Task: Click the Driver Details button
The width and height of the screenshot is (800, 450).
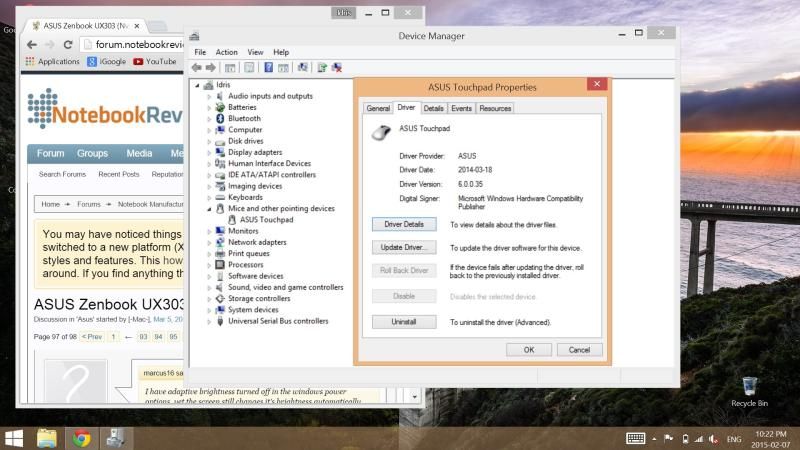Action: point(404,224)
